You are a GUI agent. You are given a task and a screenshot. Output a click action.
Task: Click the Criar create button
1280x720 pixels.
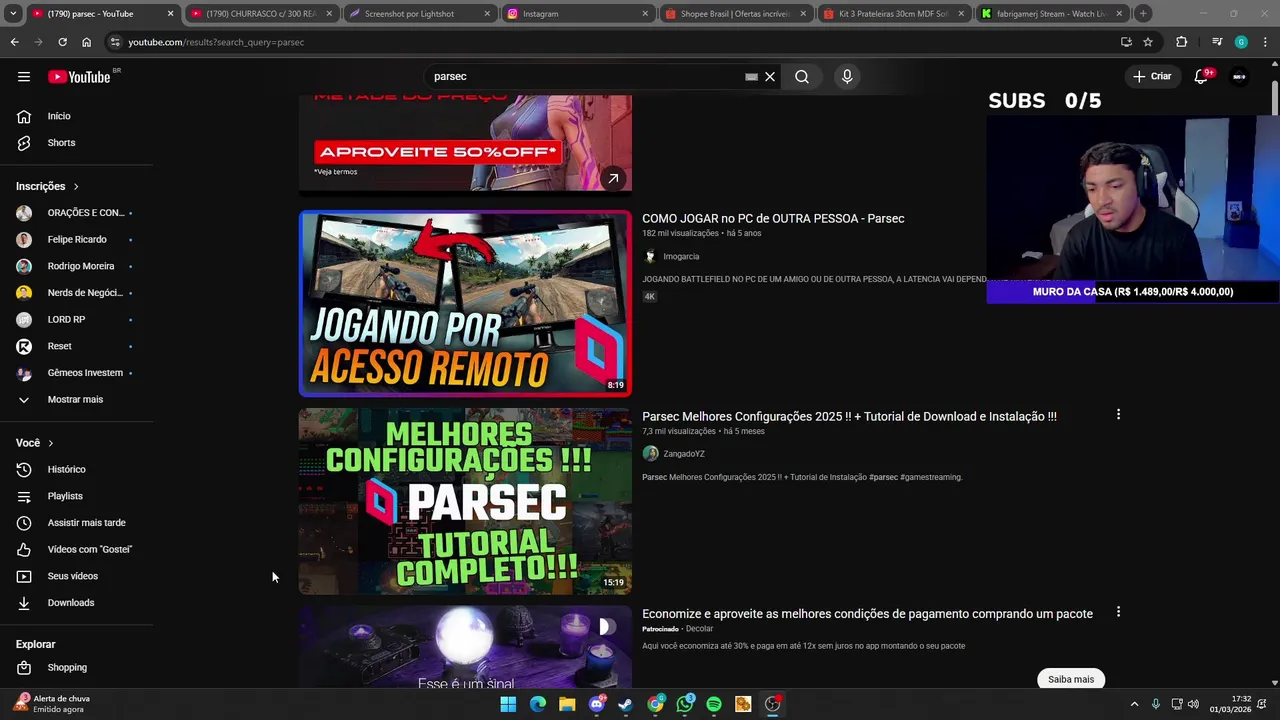point(1151,76)
